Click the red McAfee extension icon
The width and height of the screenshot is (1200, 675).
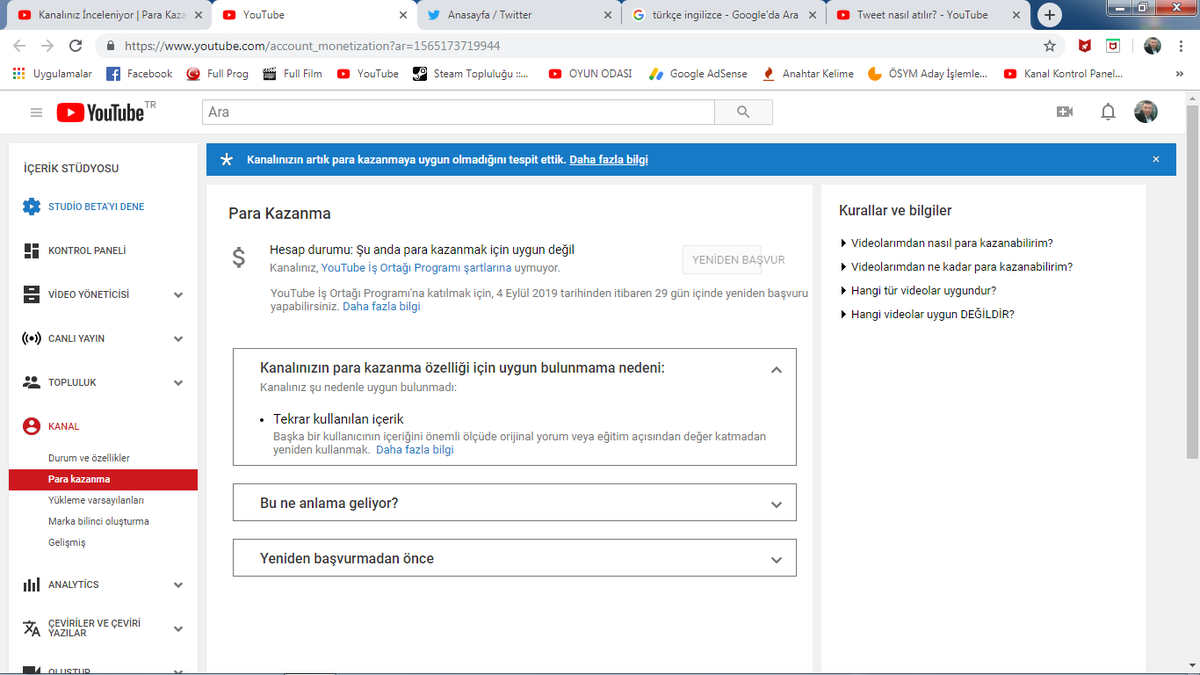click(1084, 46)
